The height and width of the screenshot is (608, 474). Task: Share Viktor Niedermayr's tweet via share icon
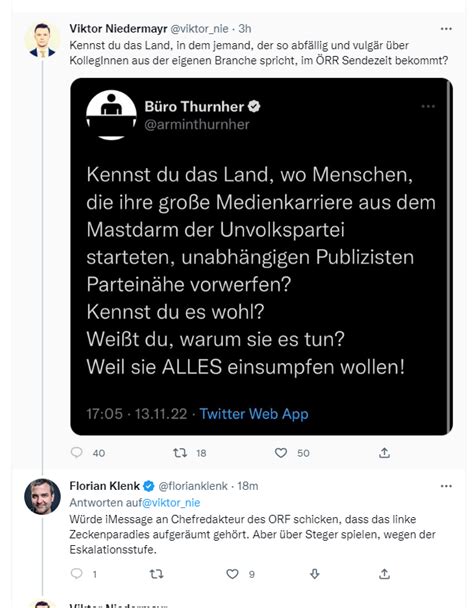pos(384,453)
